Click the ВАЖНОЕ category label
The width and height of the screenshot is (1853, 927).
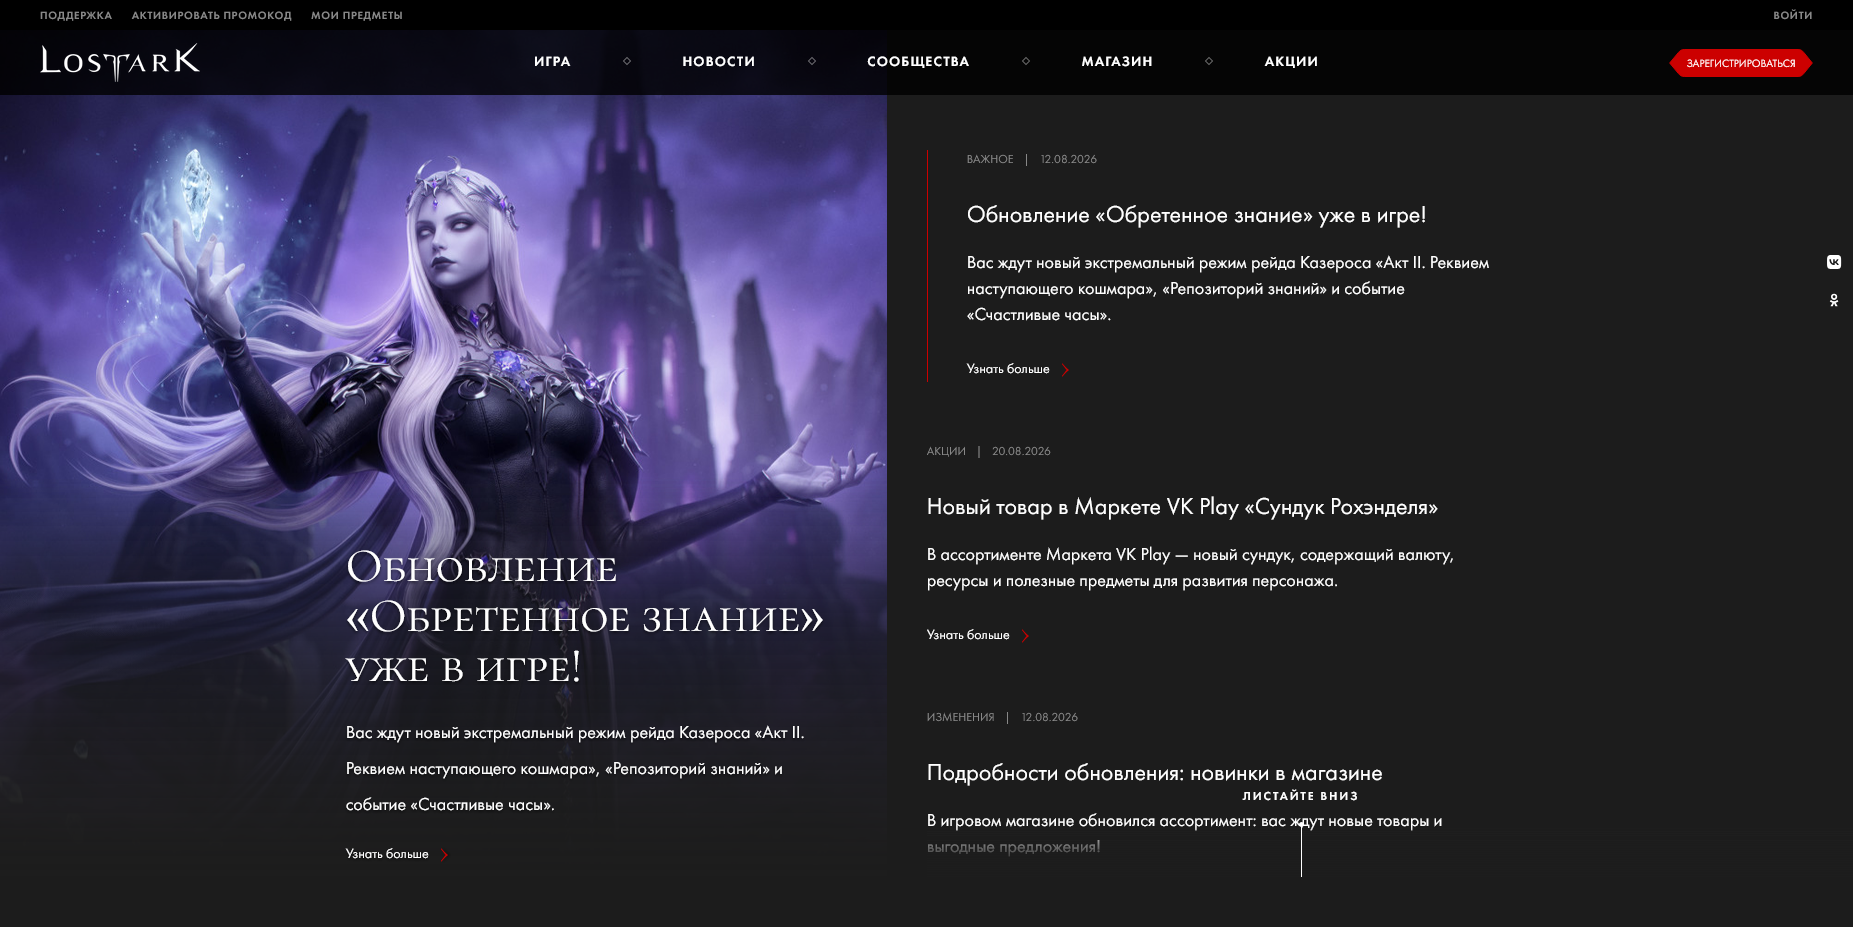[x=990, y=159]
